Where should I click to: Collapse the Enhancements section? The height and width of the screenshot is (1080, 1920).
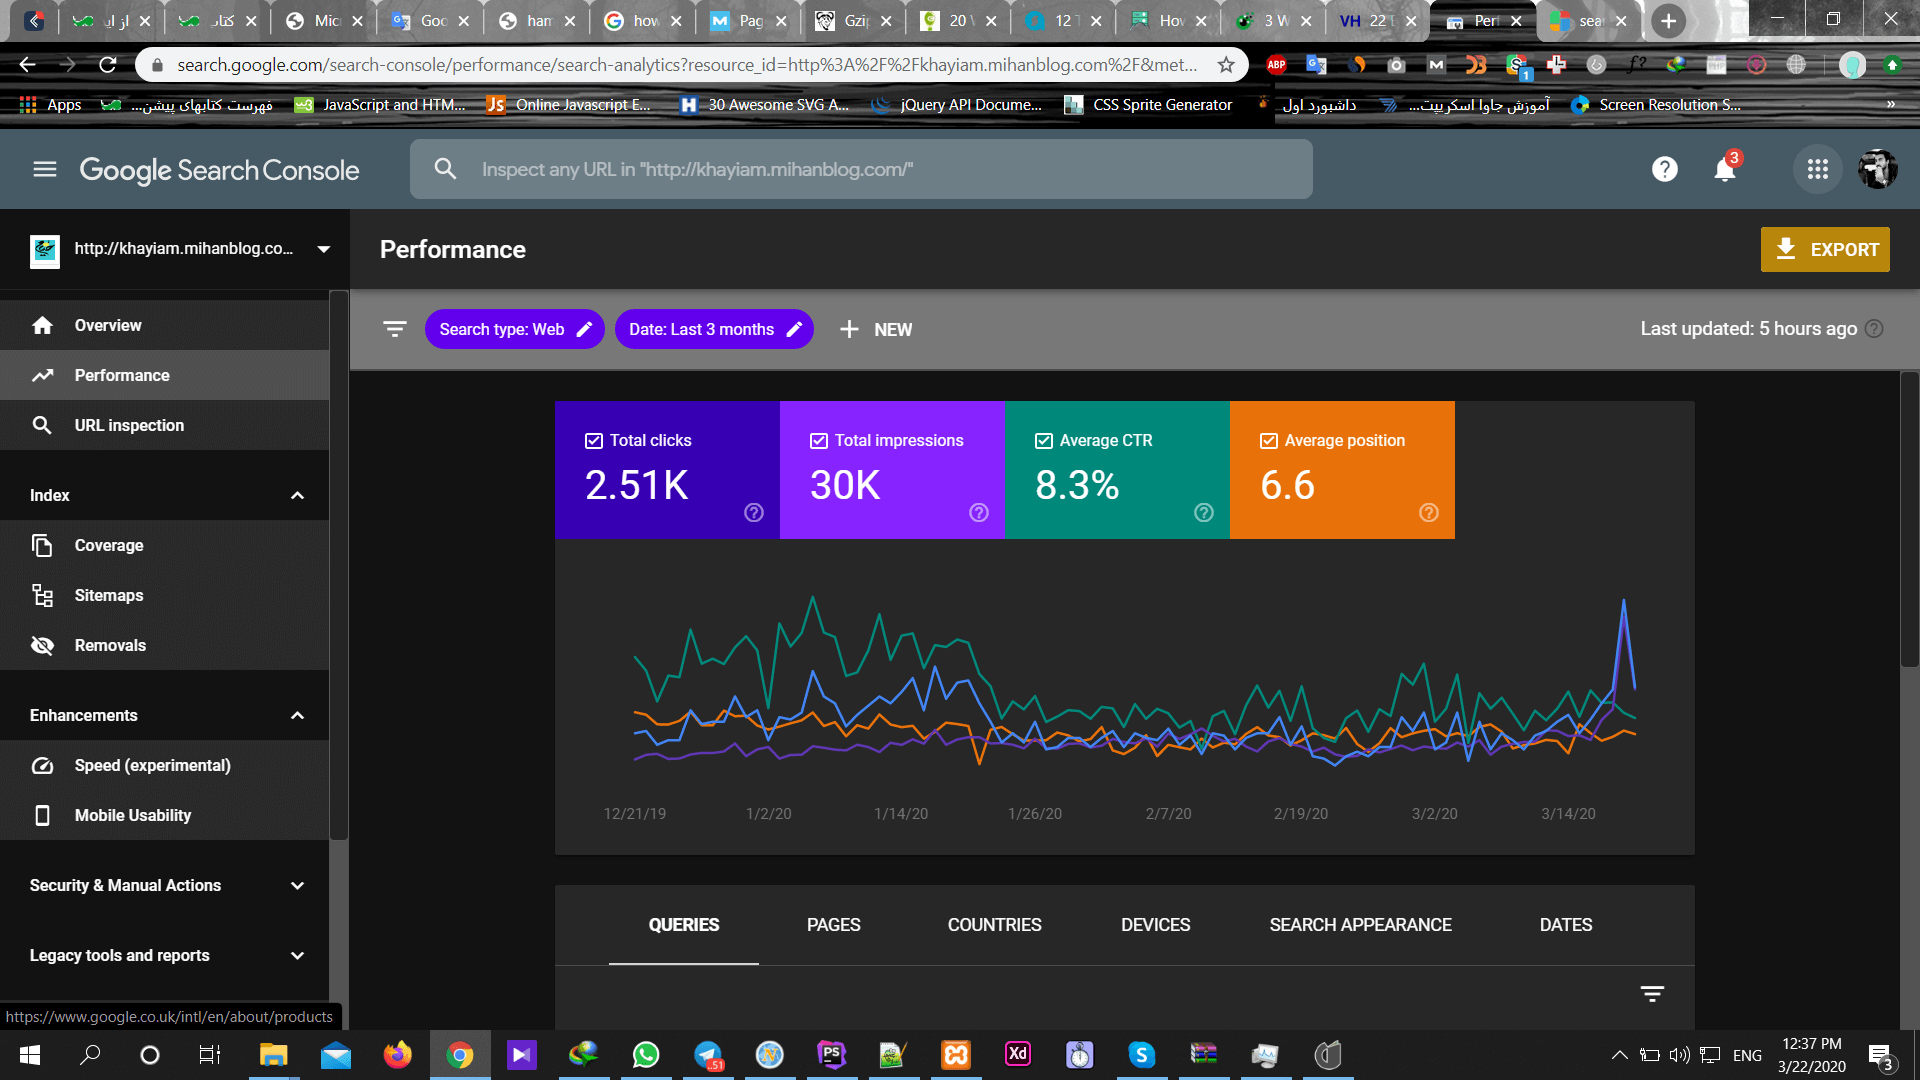click(x=297, y=715)
